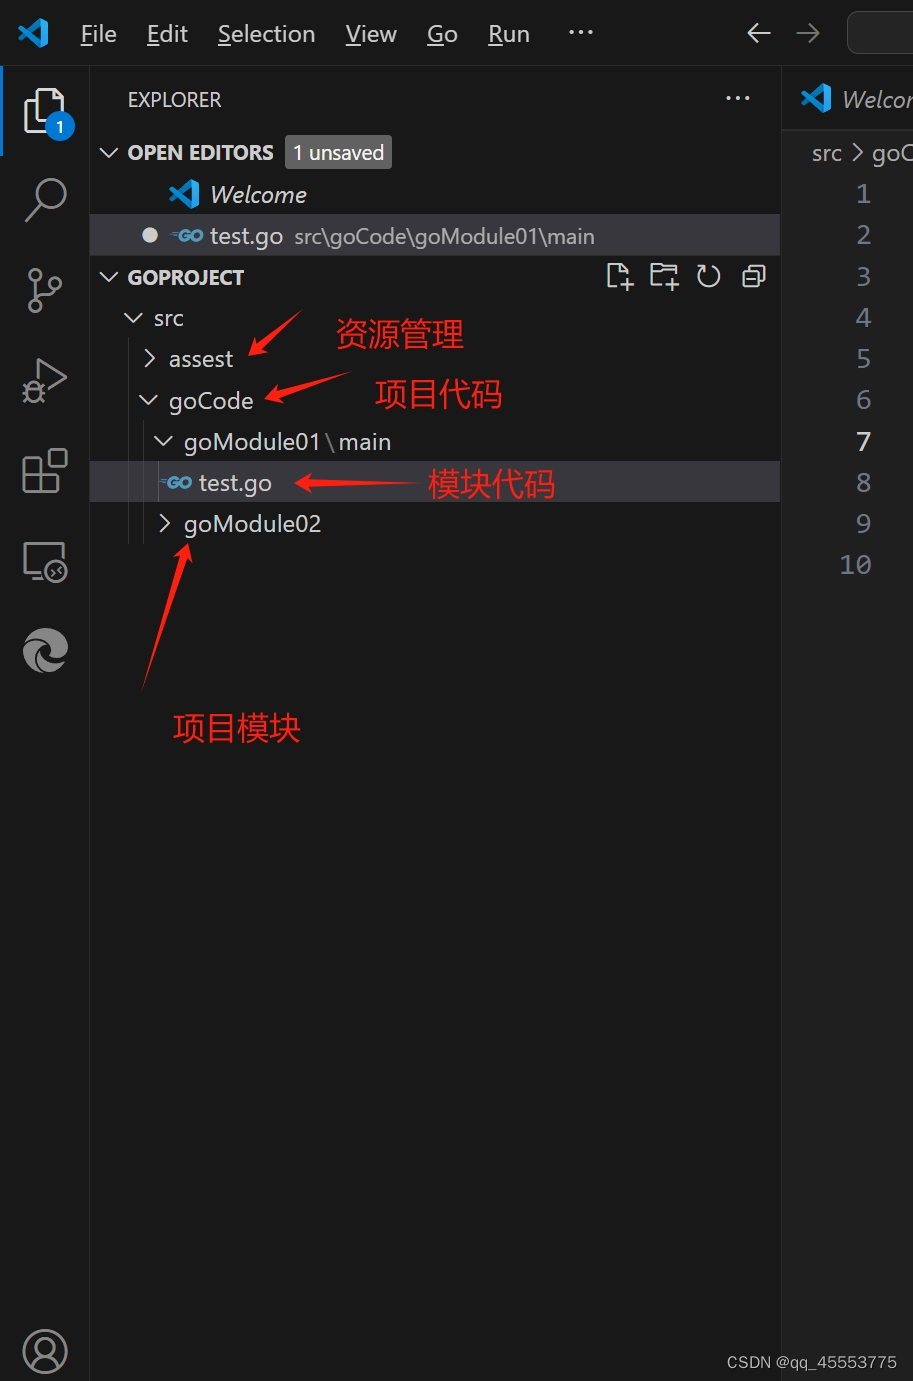Create a new file in GOPROJECT
The image size is (913, 1381).
(620, 277)
